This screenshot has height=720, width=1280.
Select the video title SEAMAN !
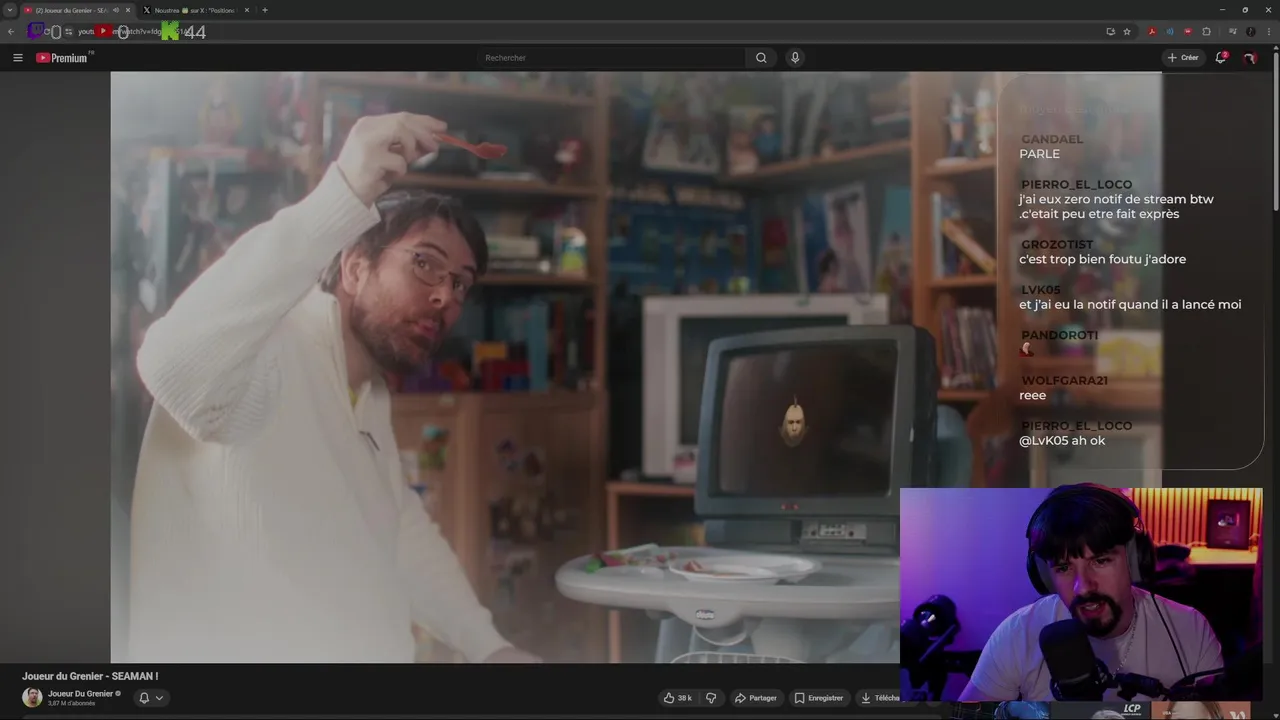click(90, 676)
